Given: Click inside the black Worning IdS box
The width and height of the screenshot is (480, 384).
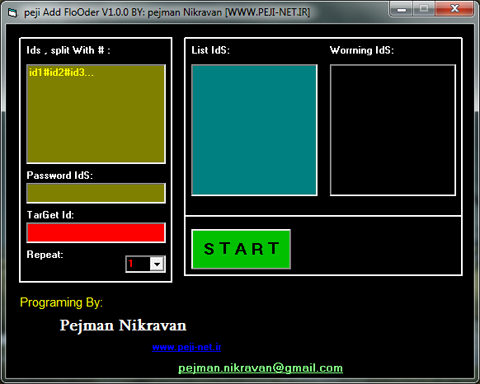Looking at the screenshot, I should (393, 130).
